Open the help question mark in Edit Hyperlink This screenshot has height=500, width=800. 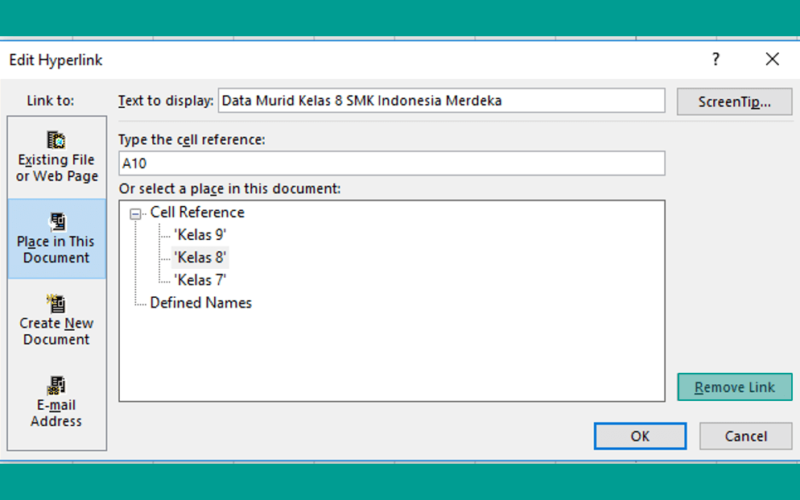click(x=716, y=60)
